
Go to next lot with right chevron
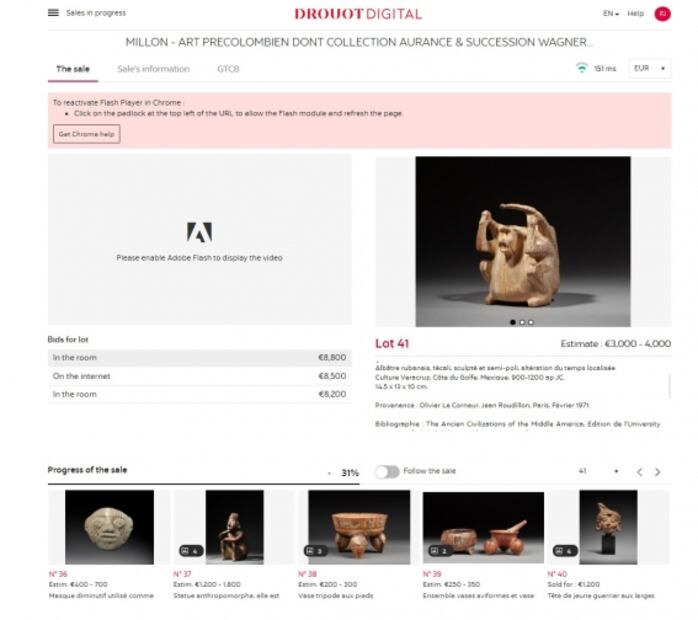[657, 472]
